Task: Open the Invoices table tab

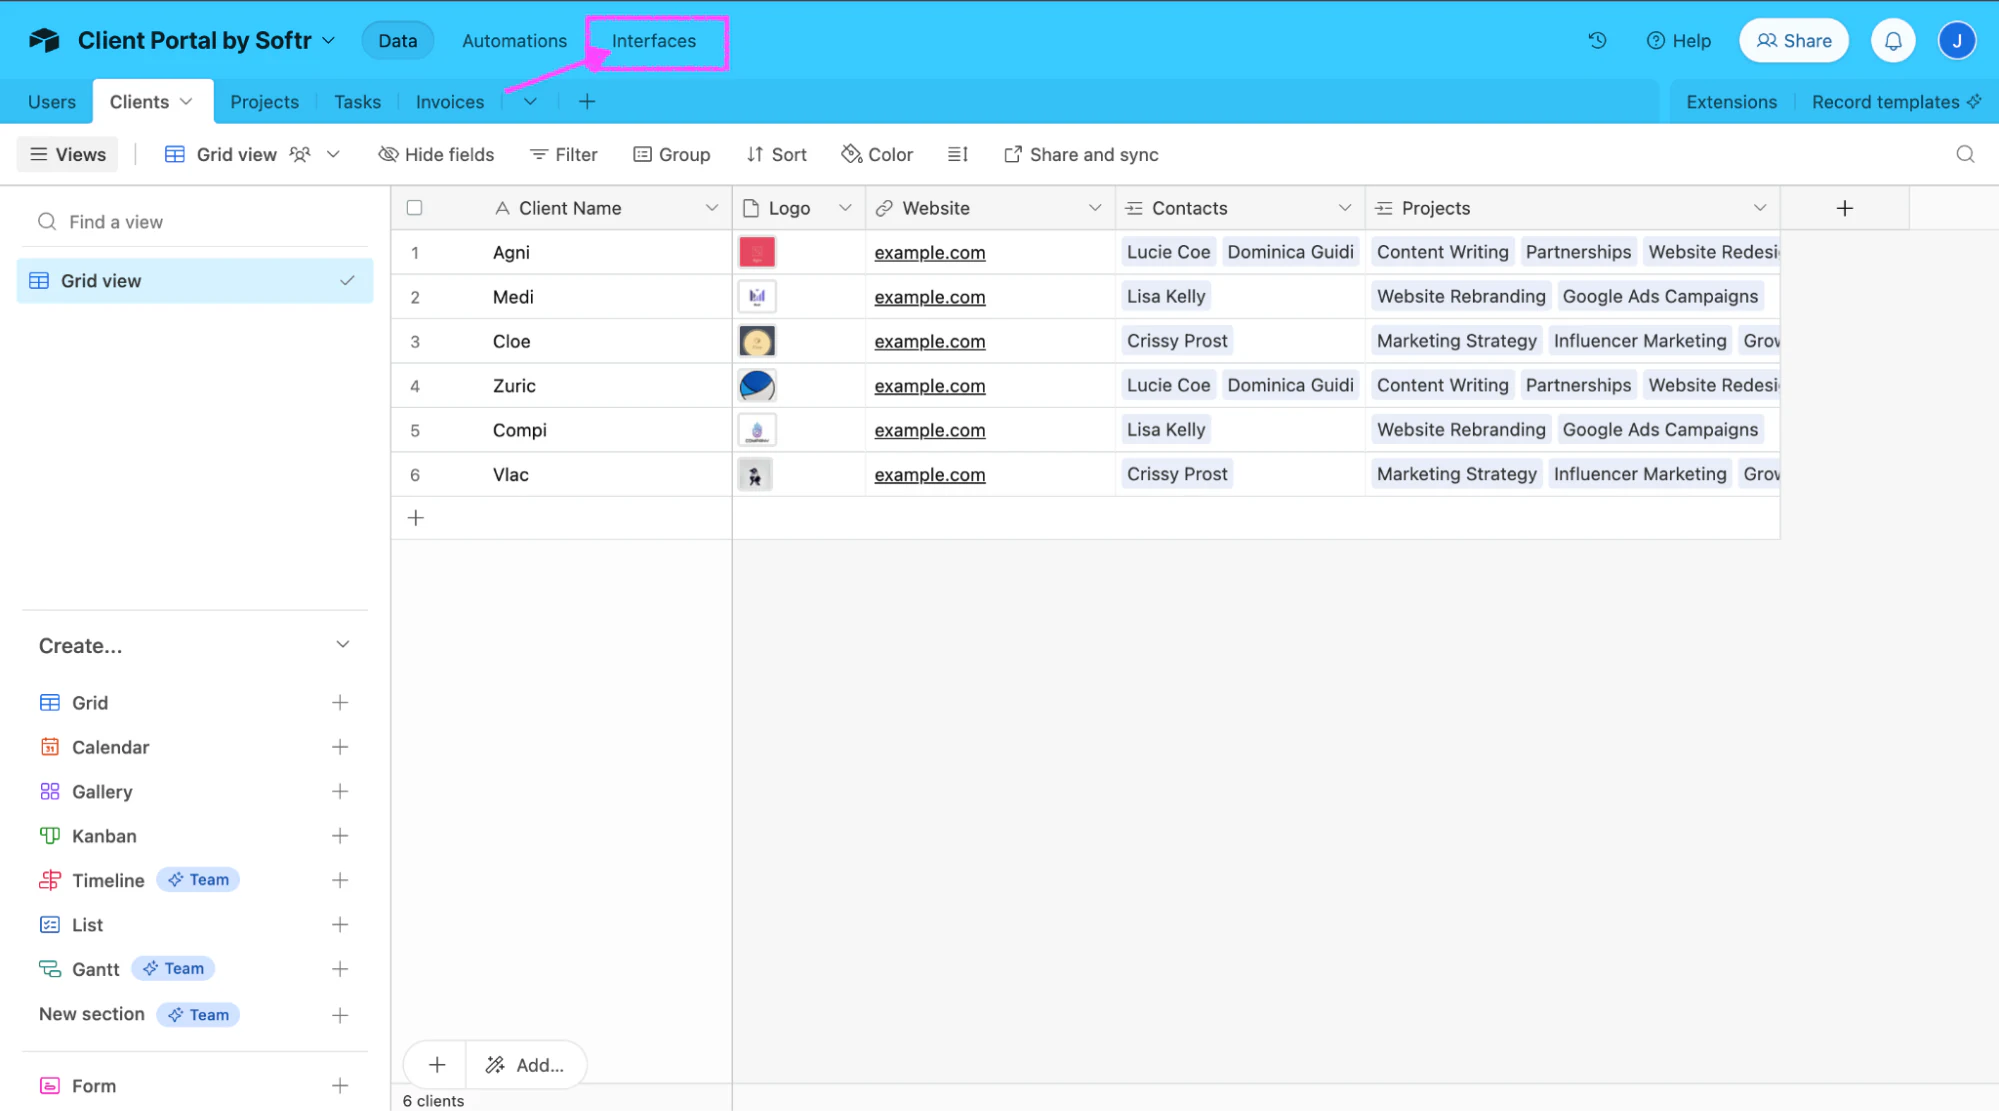Action: pos(449,102)
